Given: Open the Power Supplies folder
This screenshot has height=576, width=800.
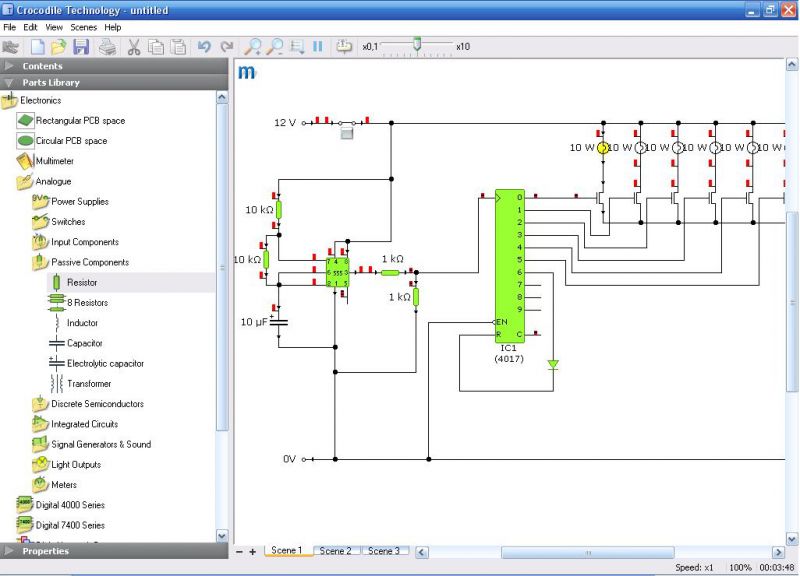Looking at the screenshot, I should (70, 202).
